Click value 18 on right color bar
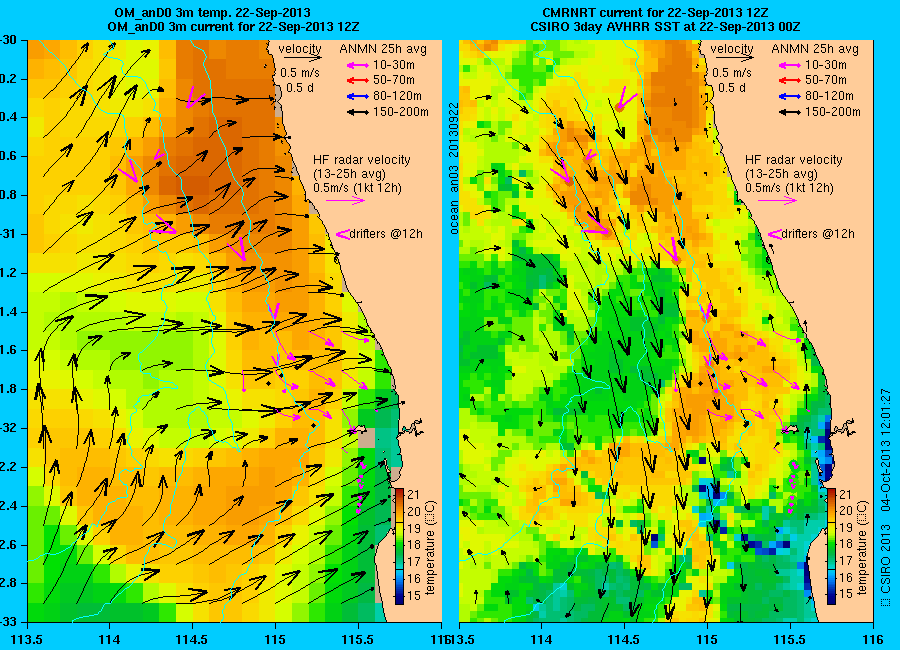 (x=845, y=544)
